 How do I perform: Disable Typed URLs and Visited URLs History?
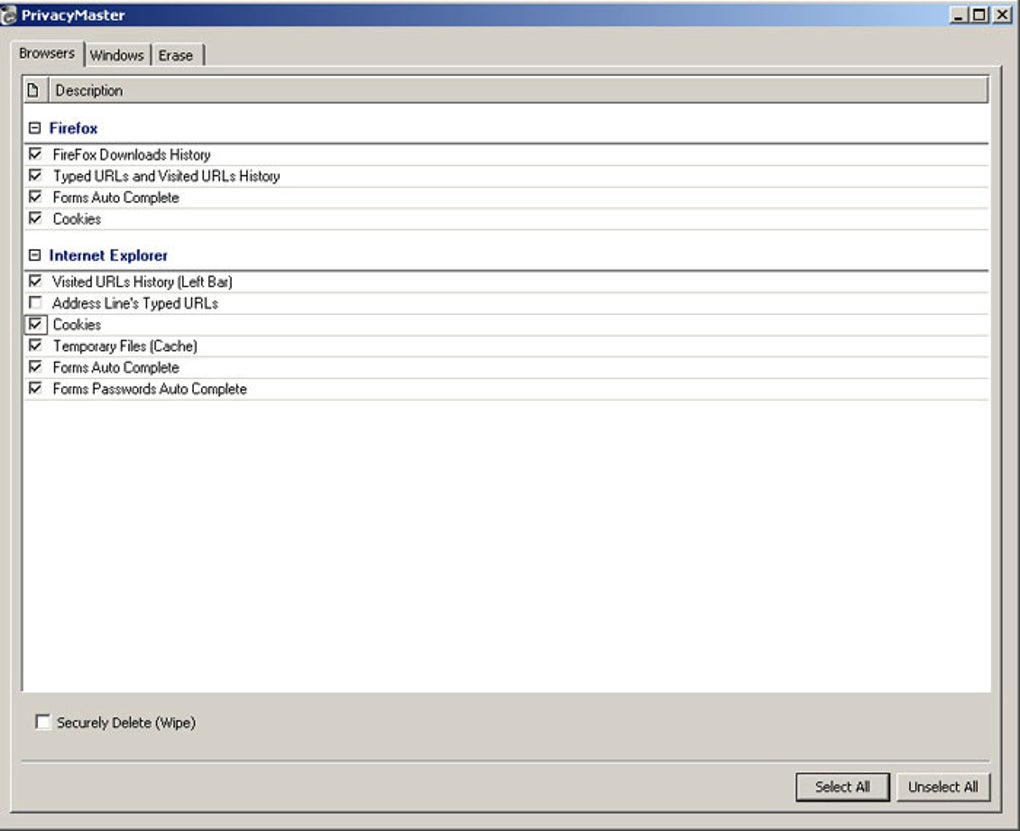[36, 176]
